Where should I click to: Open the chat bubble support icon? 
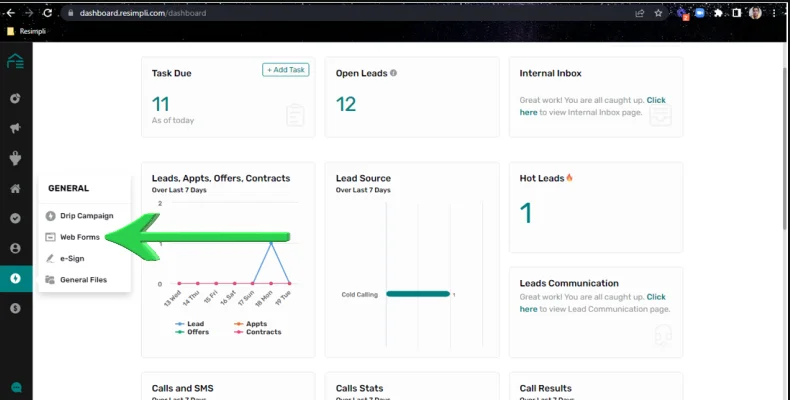click(16, 387)
